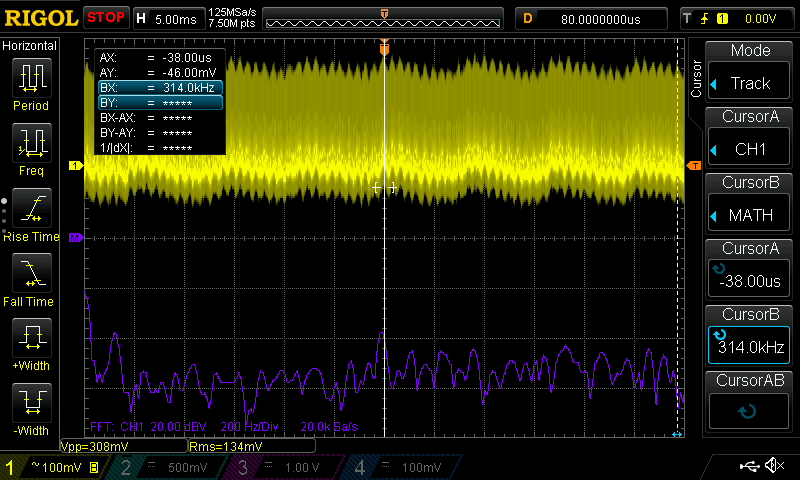This screenshot has height=480, width=800.
Task: Click the RIGOL logo
Action: coord(40,18)
